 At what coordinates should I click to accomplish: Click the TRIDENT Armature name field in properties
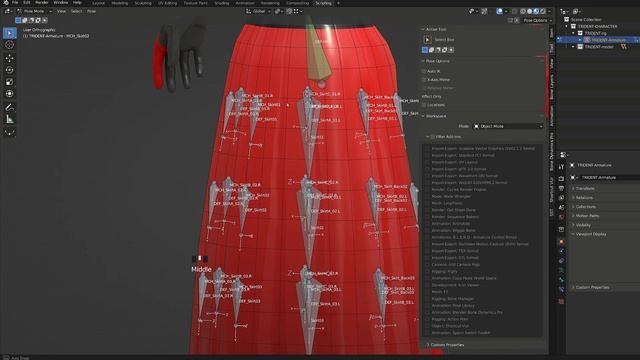[x=610, y=178]
